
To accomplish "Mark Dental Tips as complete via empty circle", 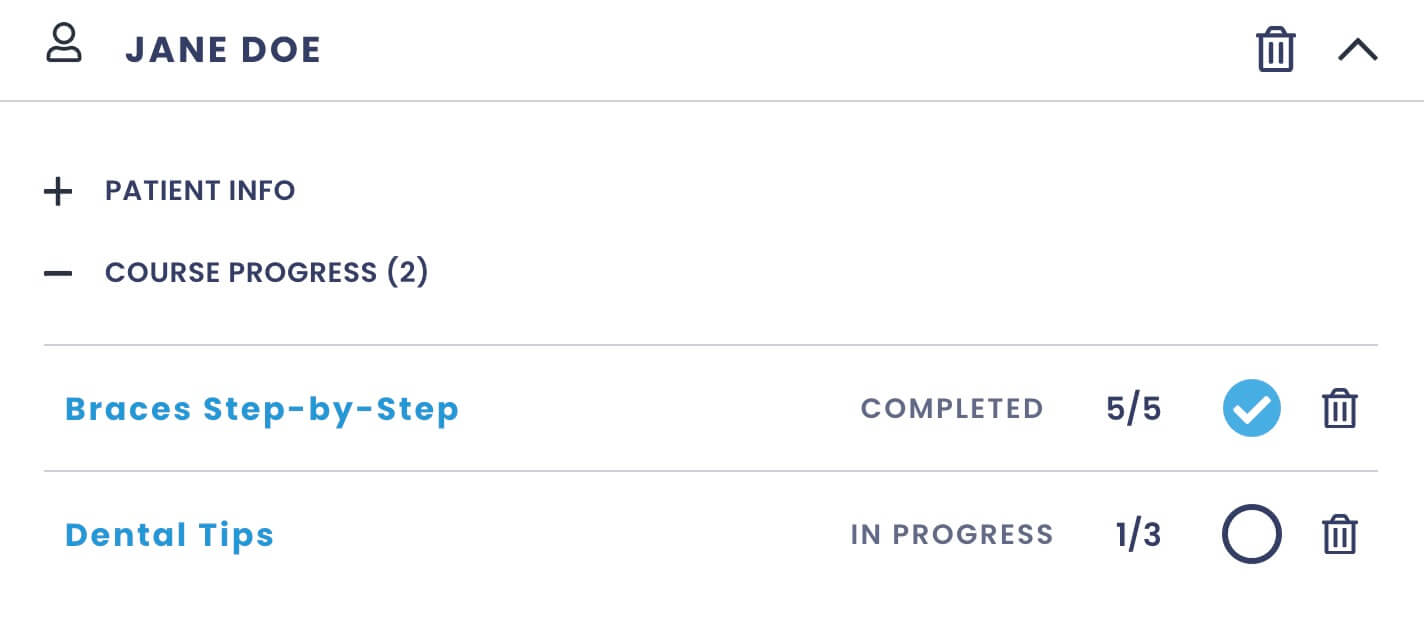I will tap(1251, 535).
